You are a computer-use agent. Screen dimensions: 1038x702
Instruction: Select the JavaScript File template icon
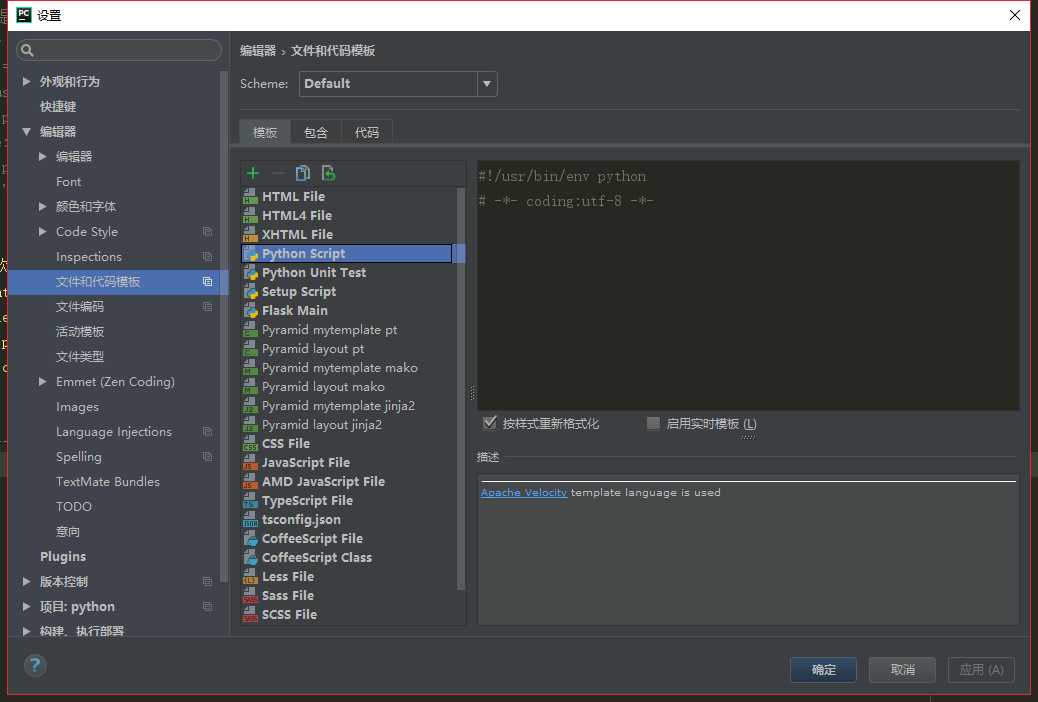point(250,463)
